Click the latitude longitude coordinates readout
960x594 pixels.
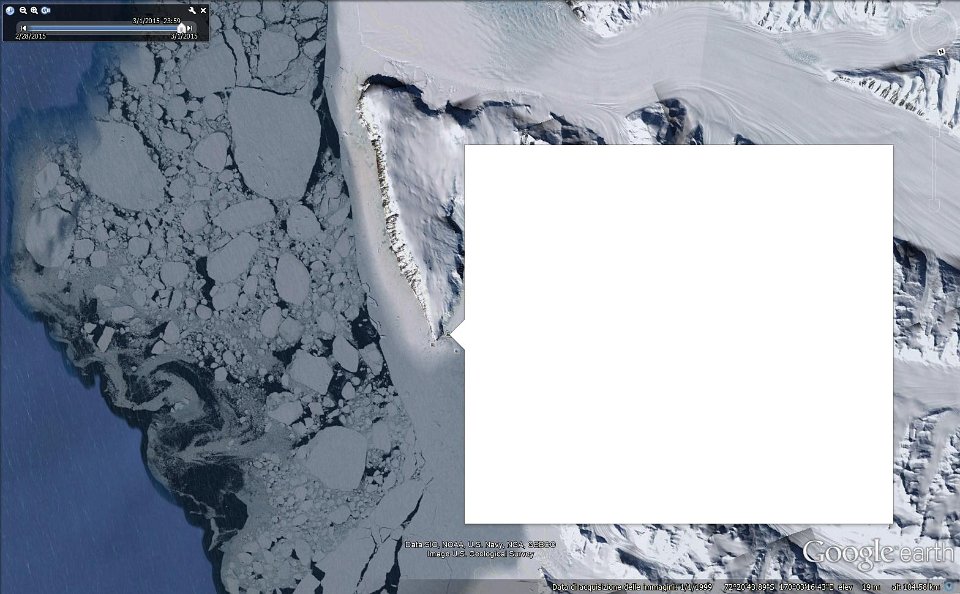coord(778,587)
